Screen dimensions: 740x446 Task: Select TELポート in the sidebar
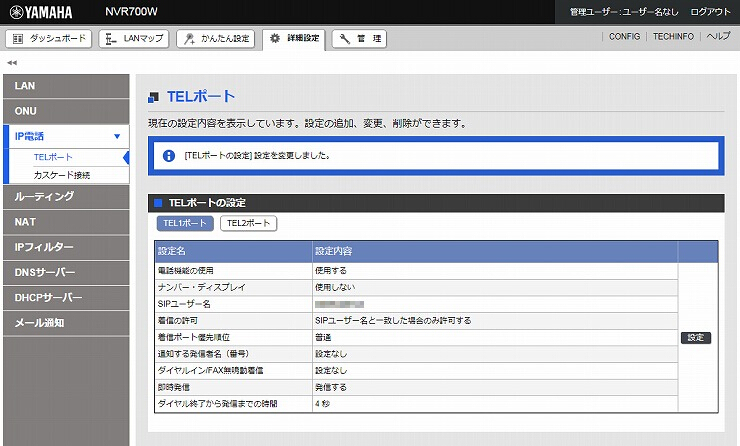coord(53,157)
